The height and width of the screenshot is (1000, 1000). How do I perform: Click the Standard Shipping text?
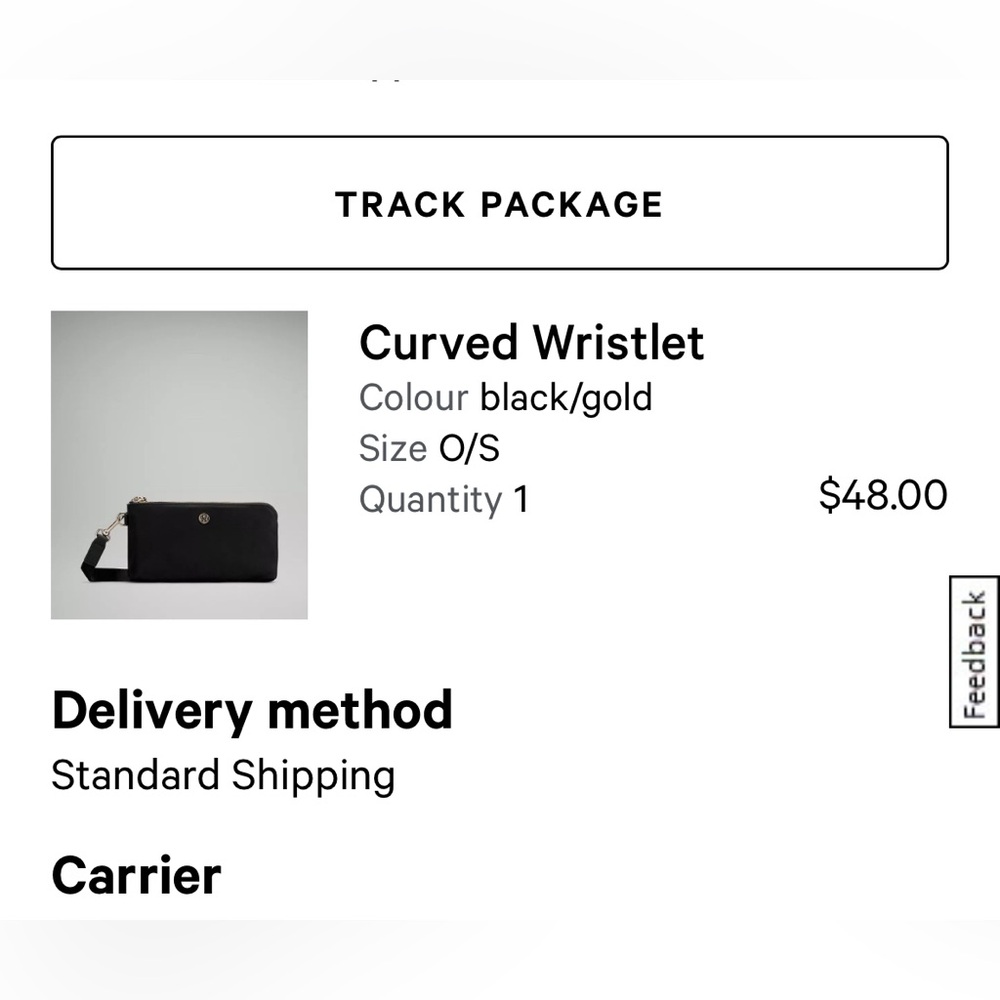pyautogui.click(x=224, y=775)
